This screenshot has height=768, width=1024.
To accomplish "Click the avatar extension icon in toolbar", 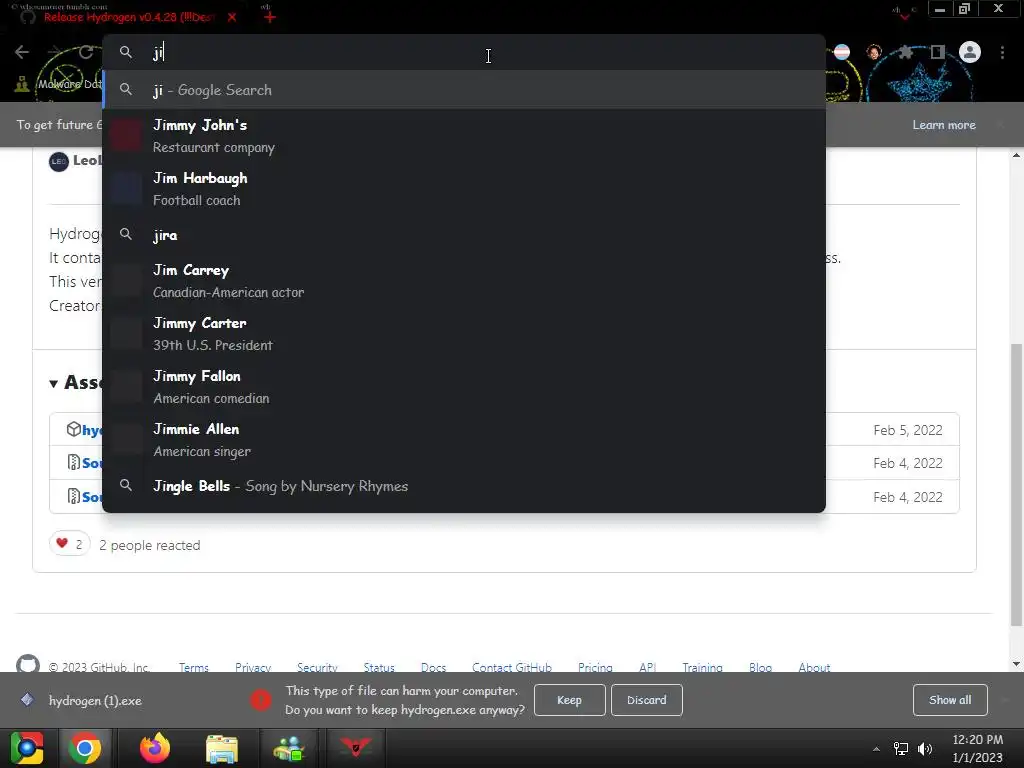I will 874,52.
